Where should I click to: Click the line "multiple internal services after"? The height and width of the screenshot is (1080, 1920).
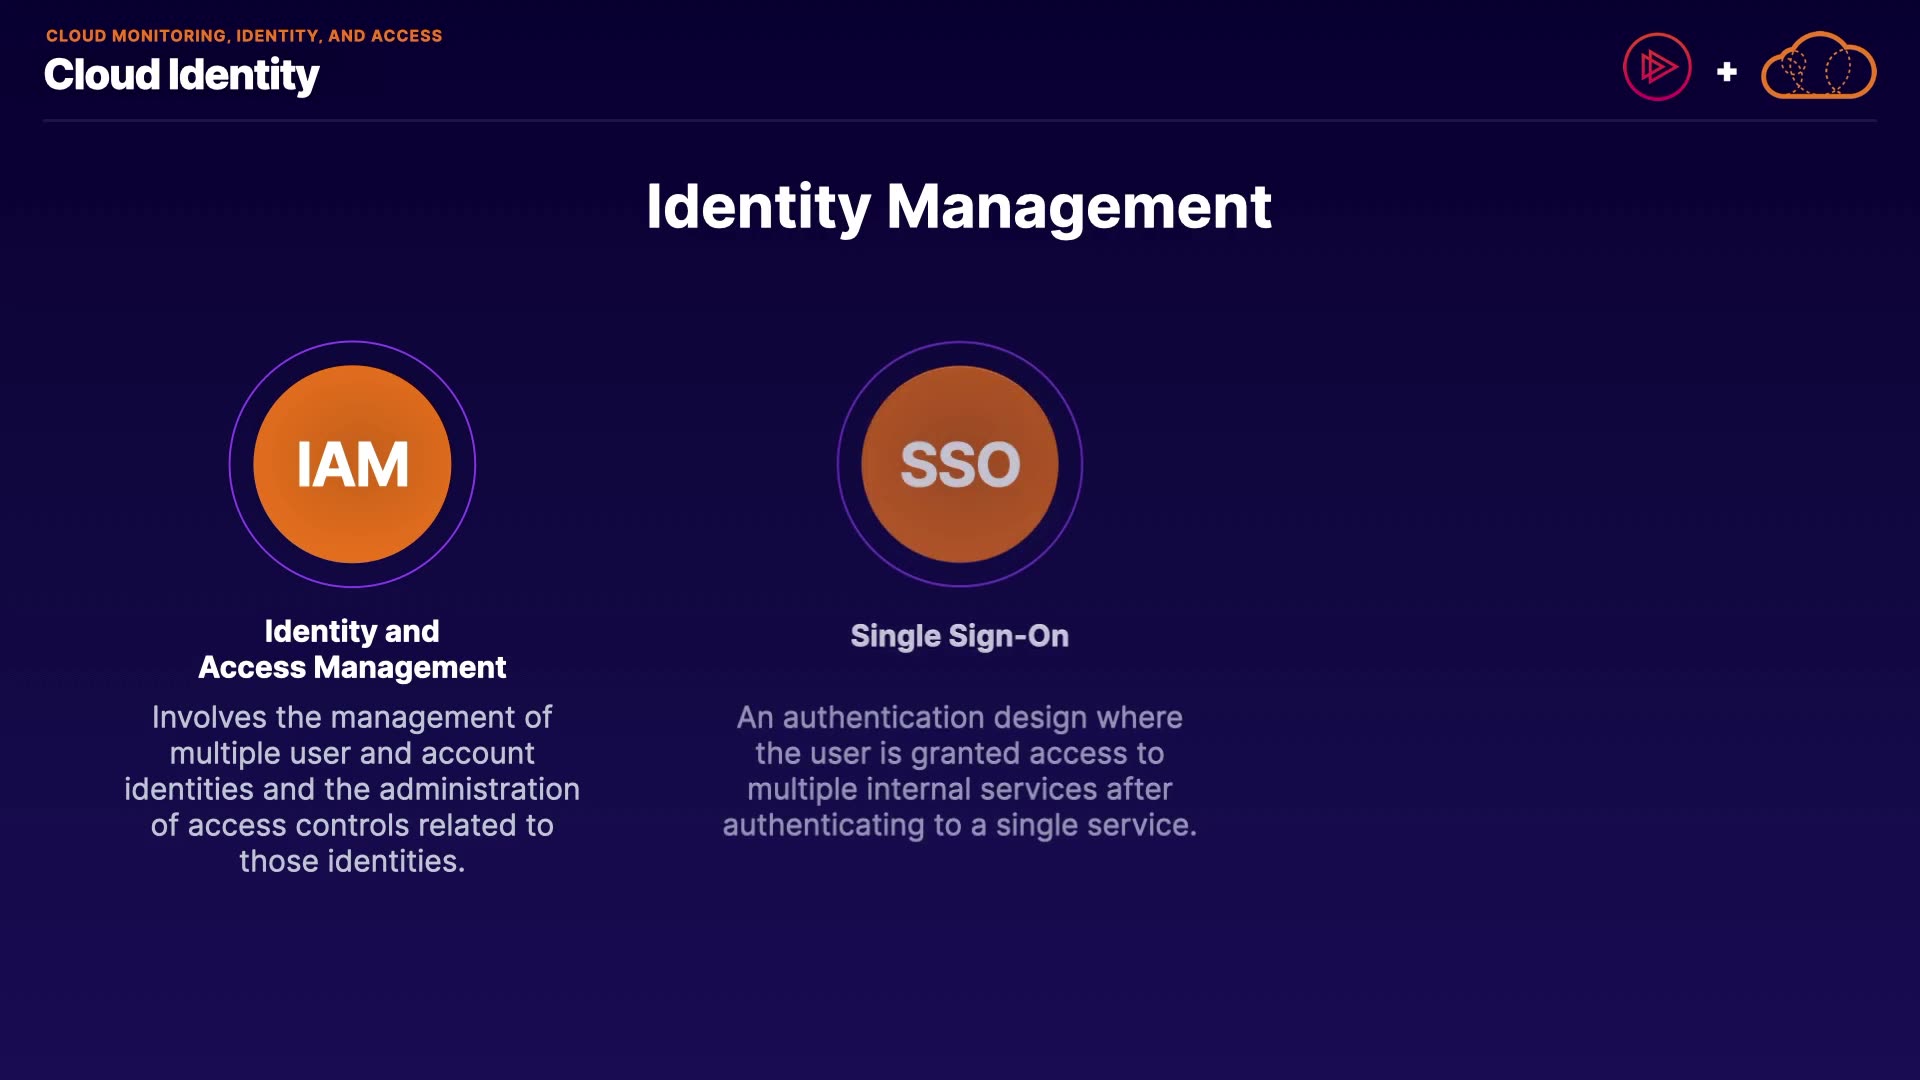[x=959, y=789]
